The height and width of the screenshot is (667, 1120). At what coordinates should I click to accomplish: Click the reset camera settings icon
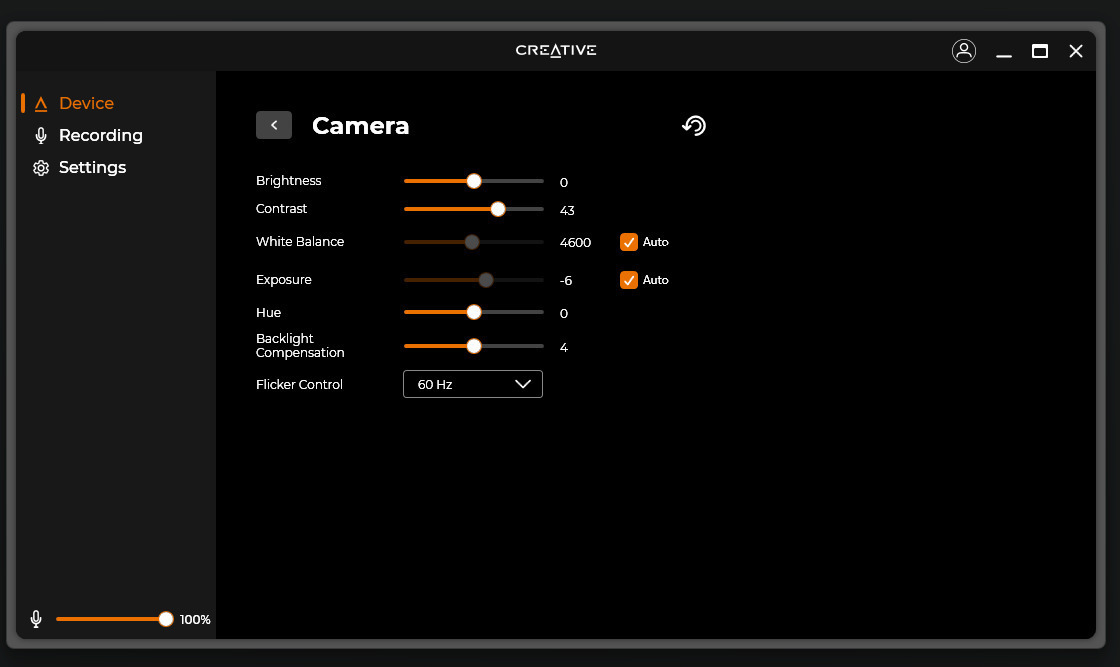pos(694,125)
